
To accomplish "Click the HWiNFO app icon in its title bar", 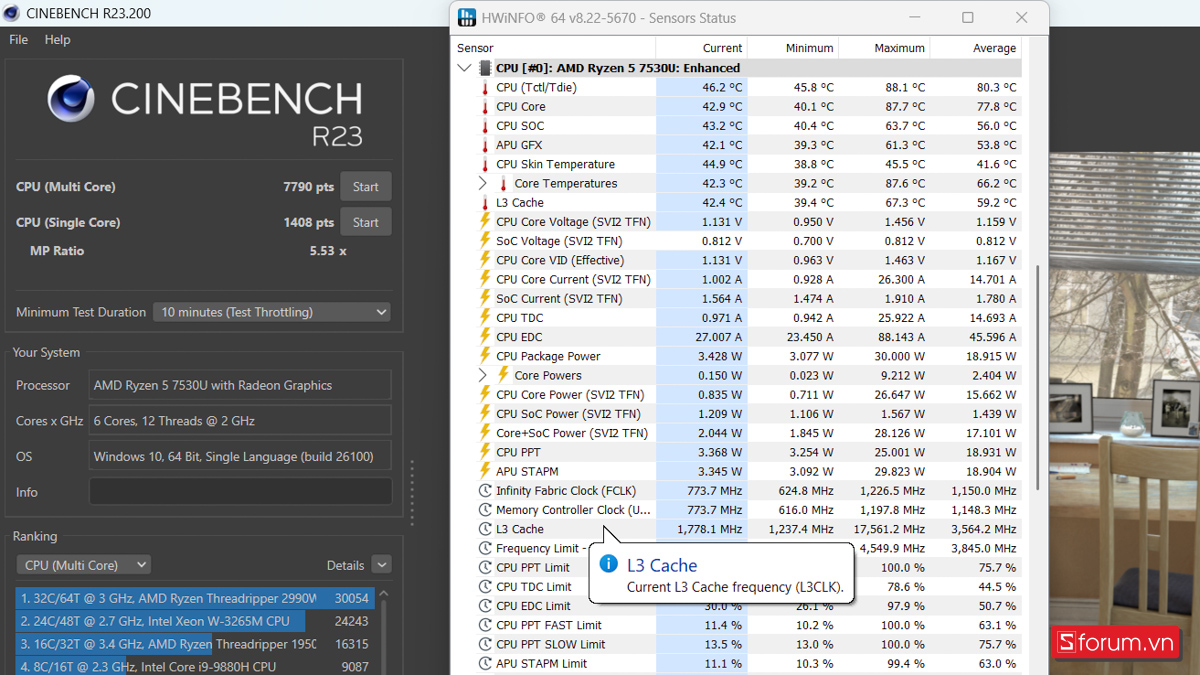I will tap(467, 18).
